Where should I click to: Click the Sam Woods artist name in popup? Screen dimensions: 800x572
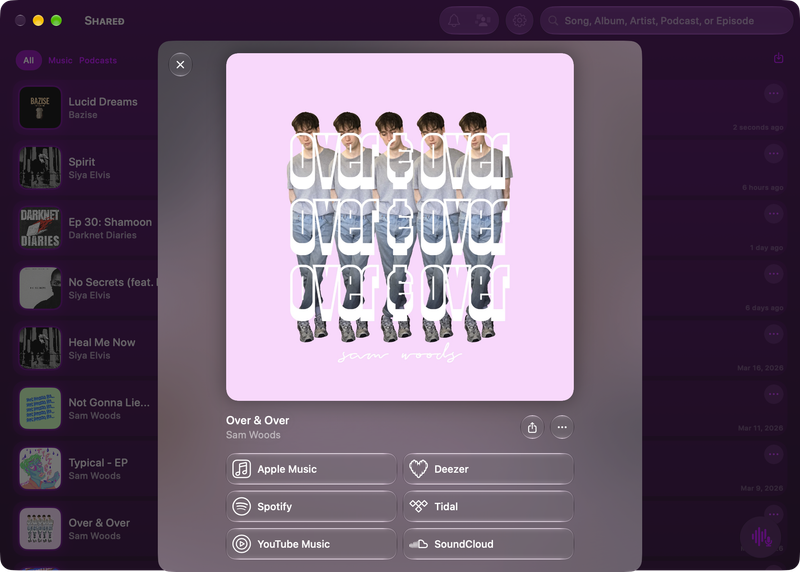pos(253,435)
